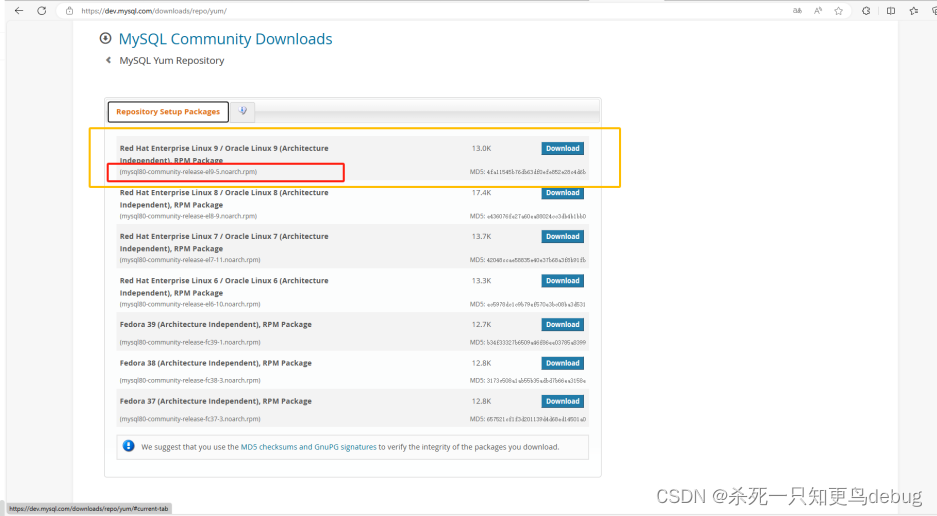Click filename mysql80-community-release-el7-11.noarch.rpm
This screenshot has width=937, height=516.
tap(190, 259)
